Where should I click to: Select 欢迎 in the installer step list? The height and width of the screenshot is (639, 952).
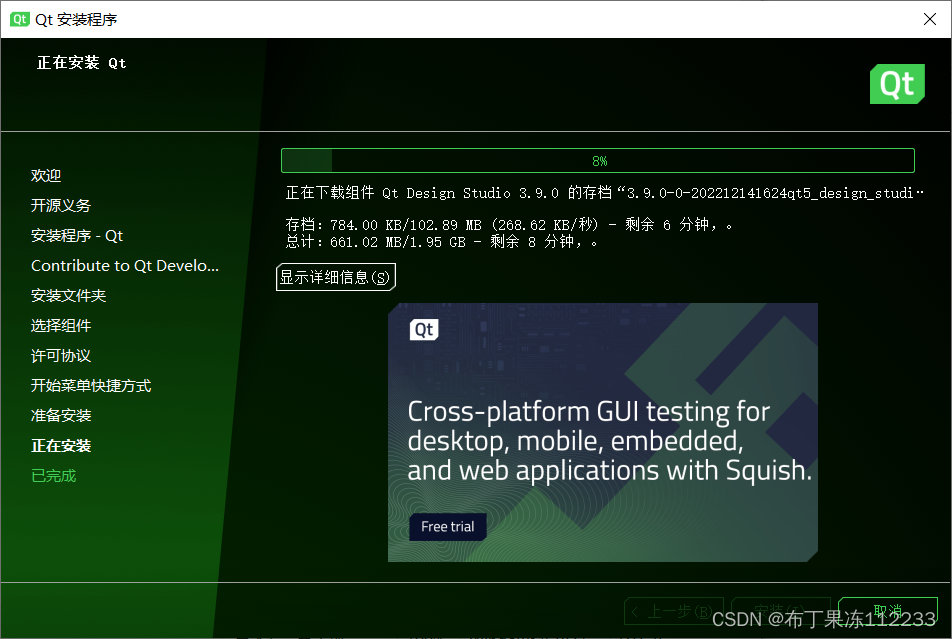tap(46, 175)
